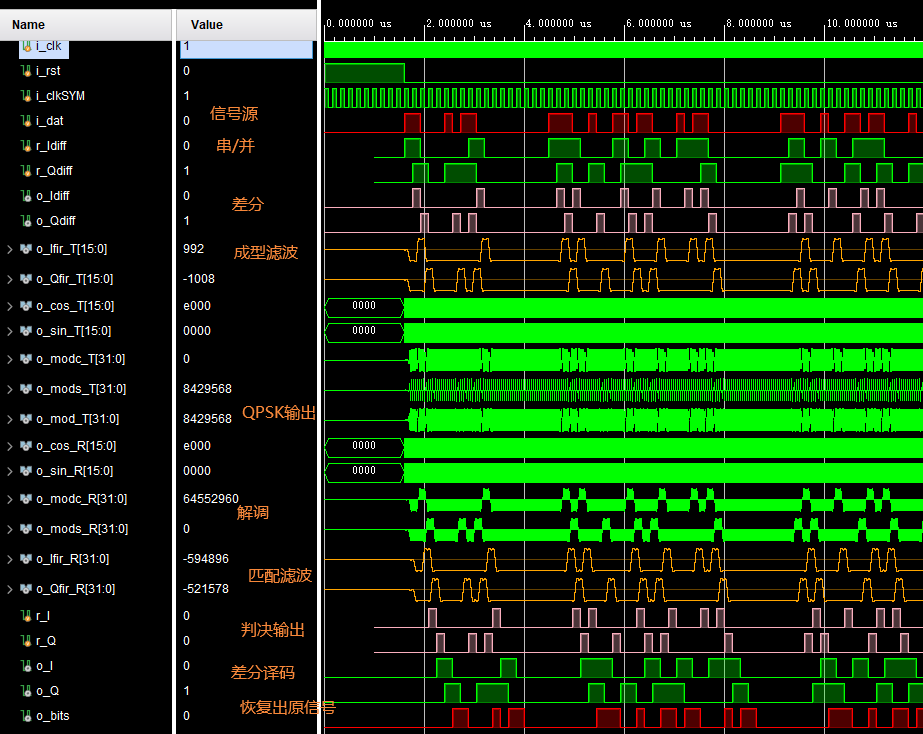The width and height of the screenshot is (923, 734).
Task: Expand the o_modc_T[31:0] bus
Action: tap(9, 358)
